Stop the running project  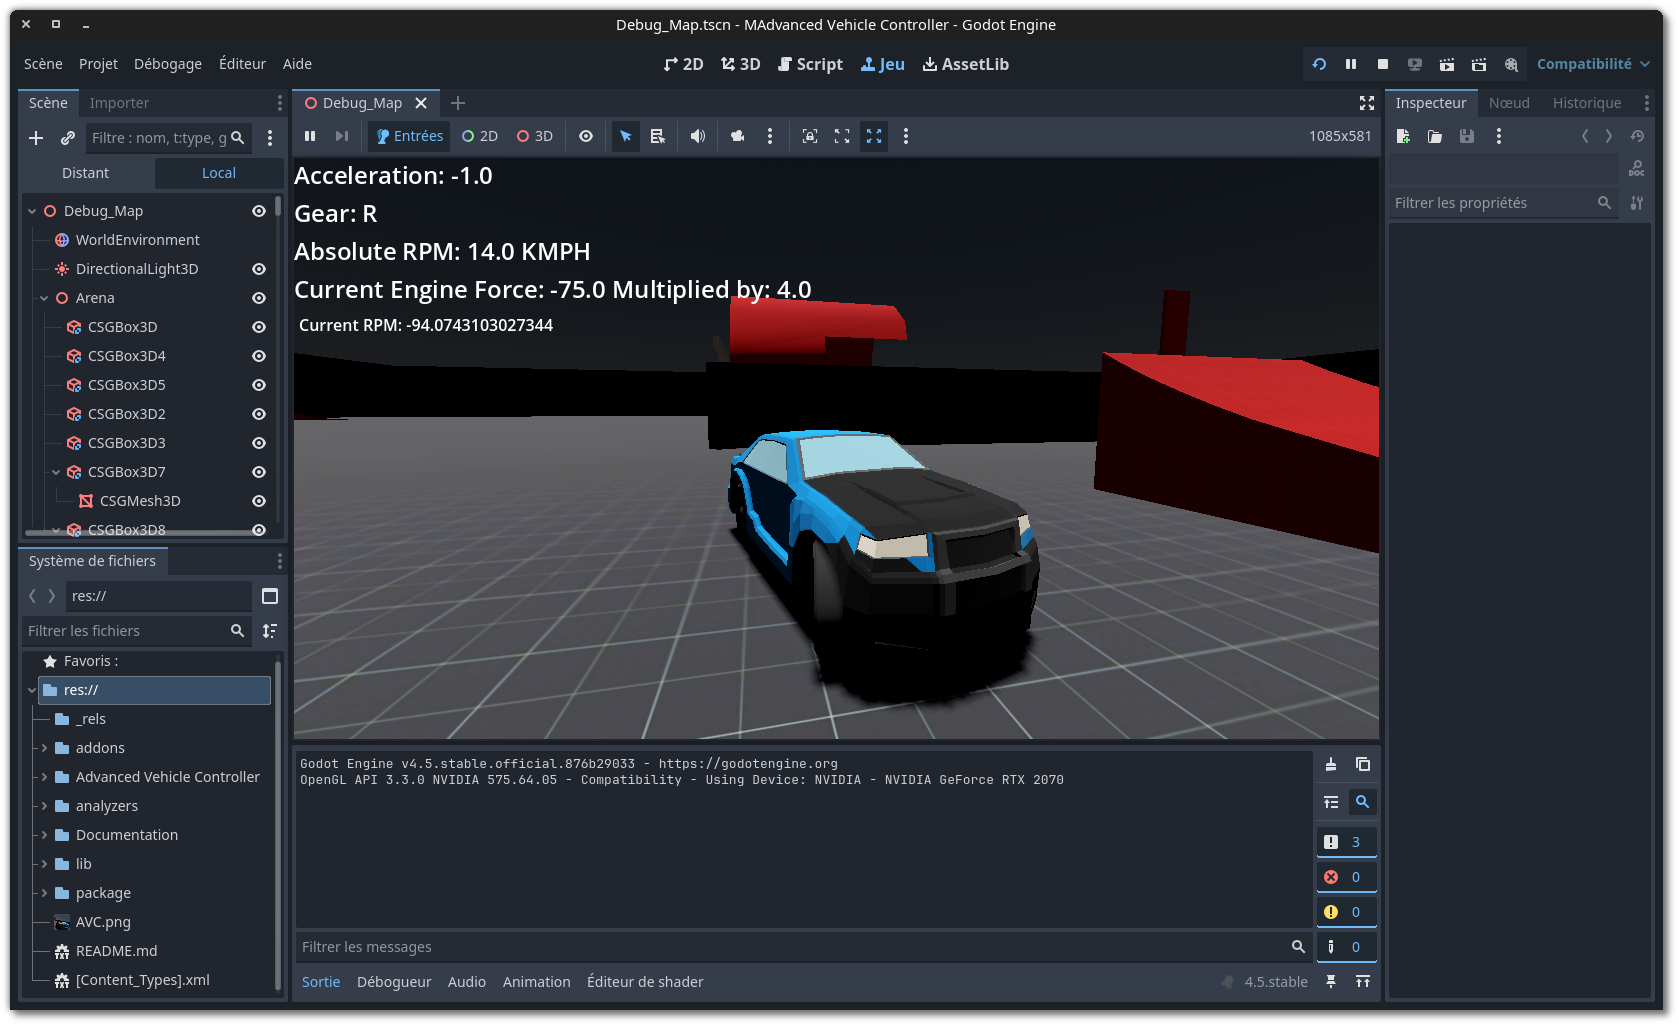pyautogui.click(x=1382, y=63)
